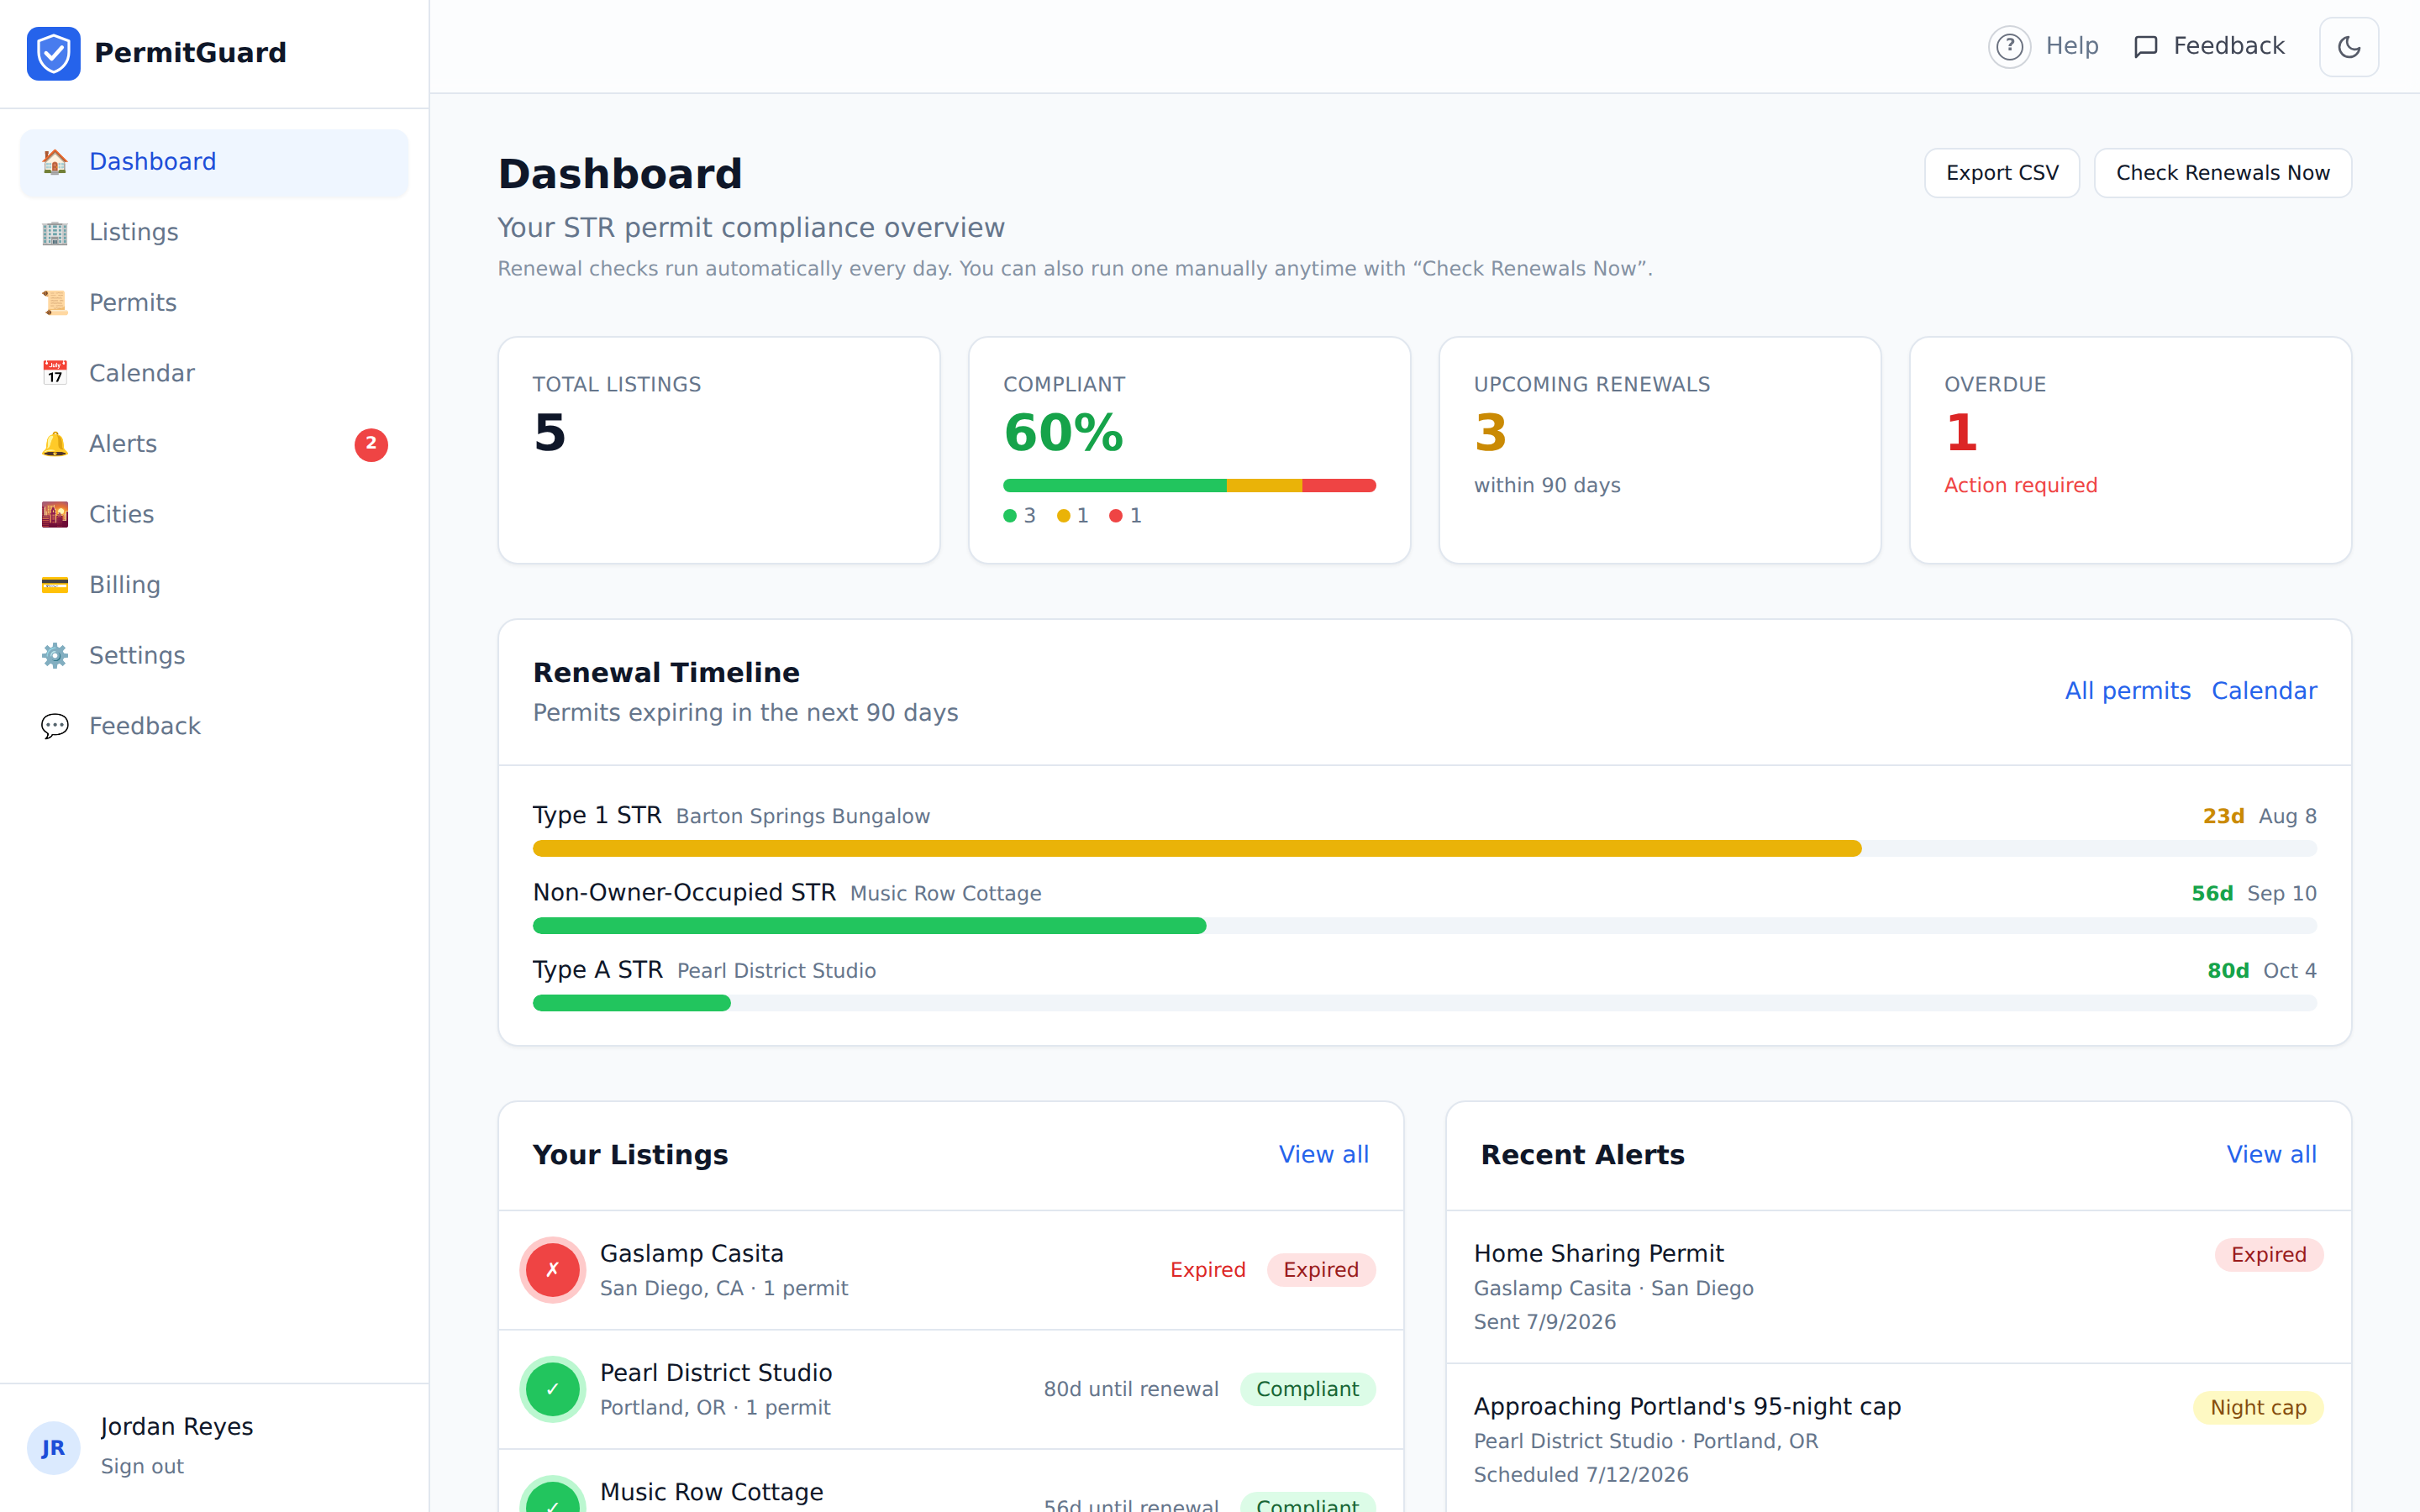The width and height of the screenshot is (2420, 1512).
Task: Open the Calendar sidebar item
Action: point(214,373)
